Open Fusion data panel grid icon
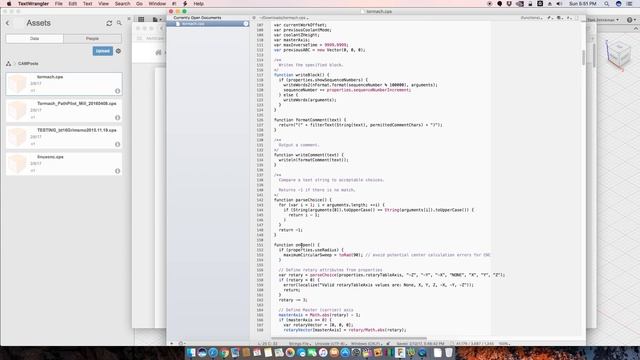The width and height of the screenshot is (640, 360). pos(141,19)
